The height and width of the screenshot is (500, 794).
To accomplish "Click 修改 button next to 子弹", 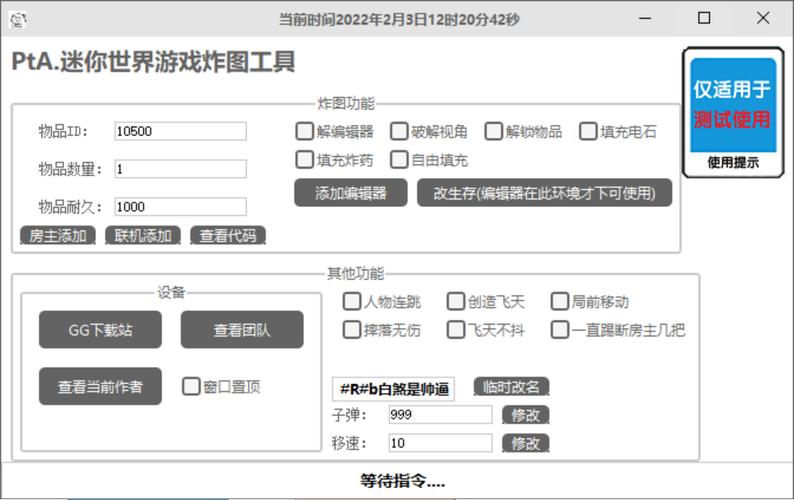I will 526,415.
